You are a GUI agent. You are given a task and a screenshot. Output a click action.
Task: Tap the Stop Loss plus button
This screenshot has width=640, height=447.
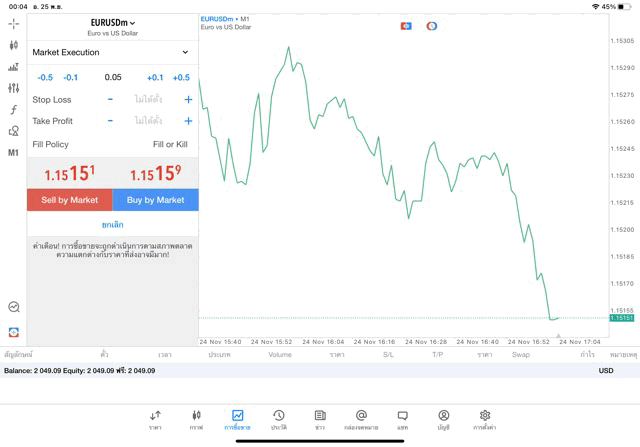tap(188, 100)
